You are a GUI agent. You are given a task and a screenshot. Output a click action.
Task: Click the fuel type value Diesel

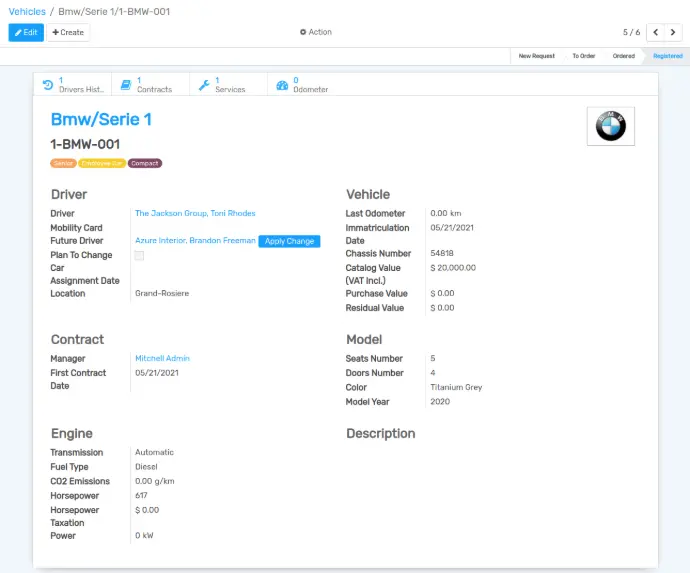(146, 466)
